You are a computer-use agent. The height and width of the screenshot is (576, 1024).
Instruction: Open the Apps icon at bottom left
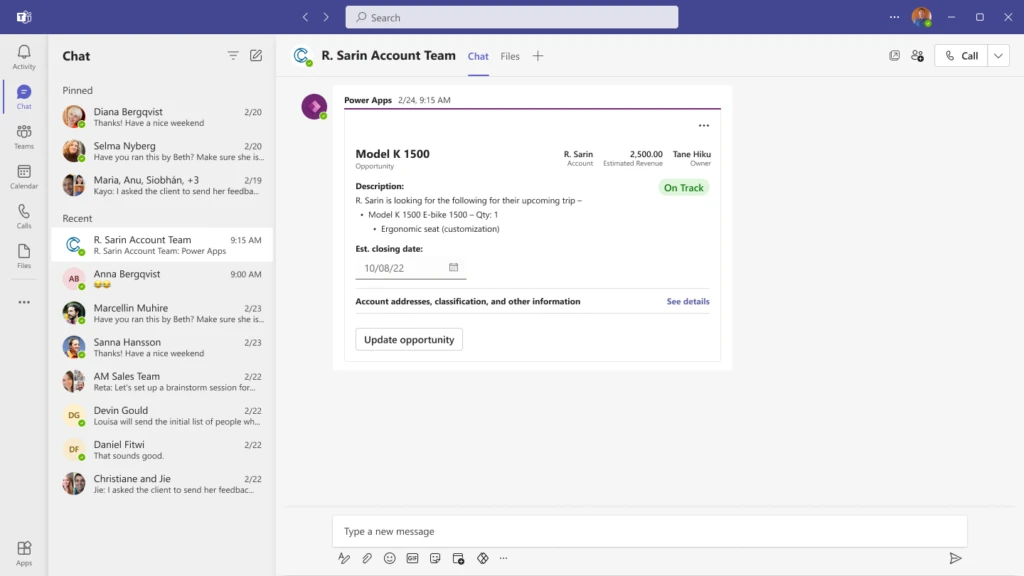[x=23, y=549]
